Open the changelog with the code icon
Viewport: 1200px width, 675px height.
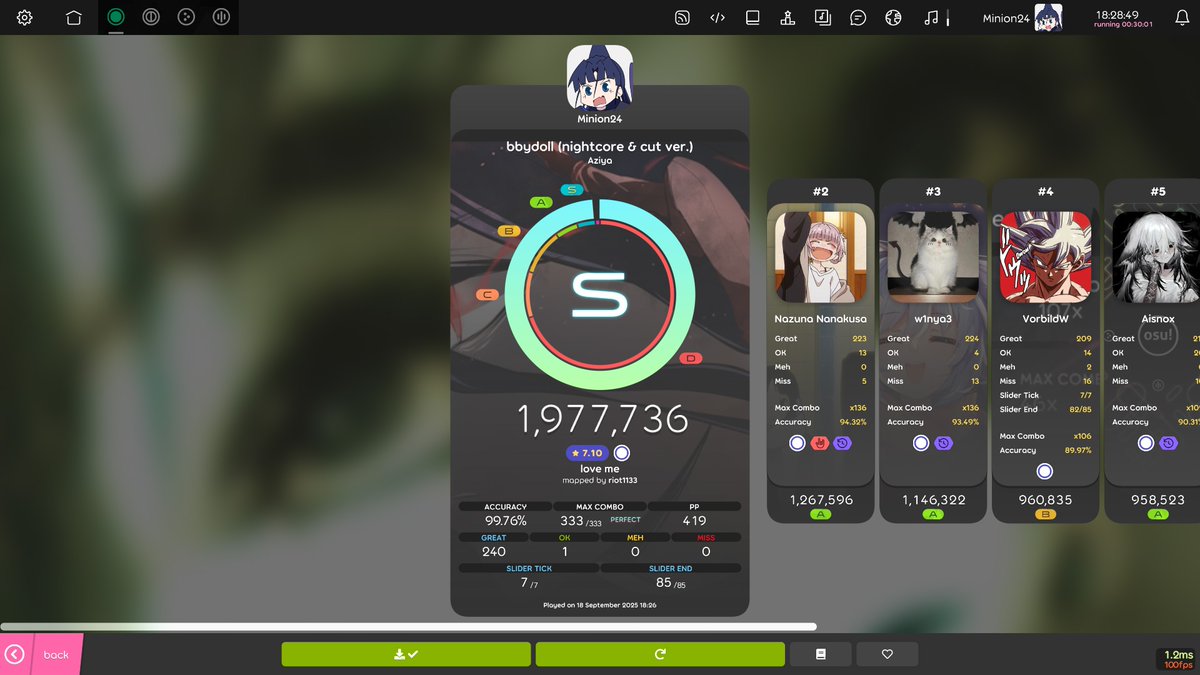click(x=717, y=17)
